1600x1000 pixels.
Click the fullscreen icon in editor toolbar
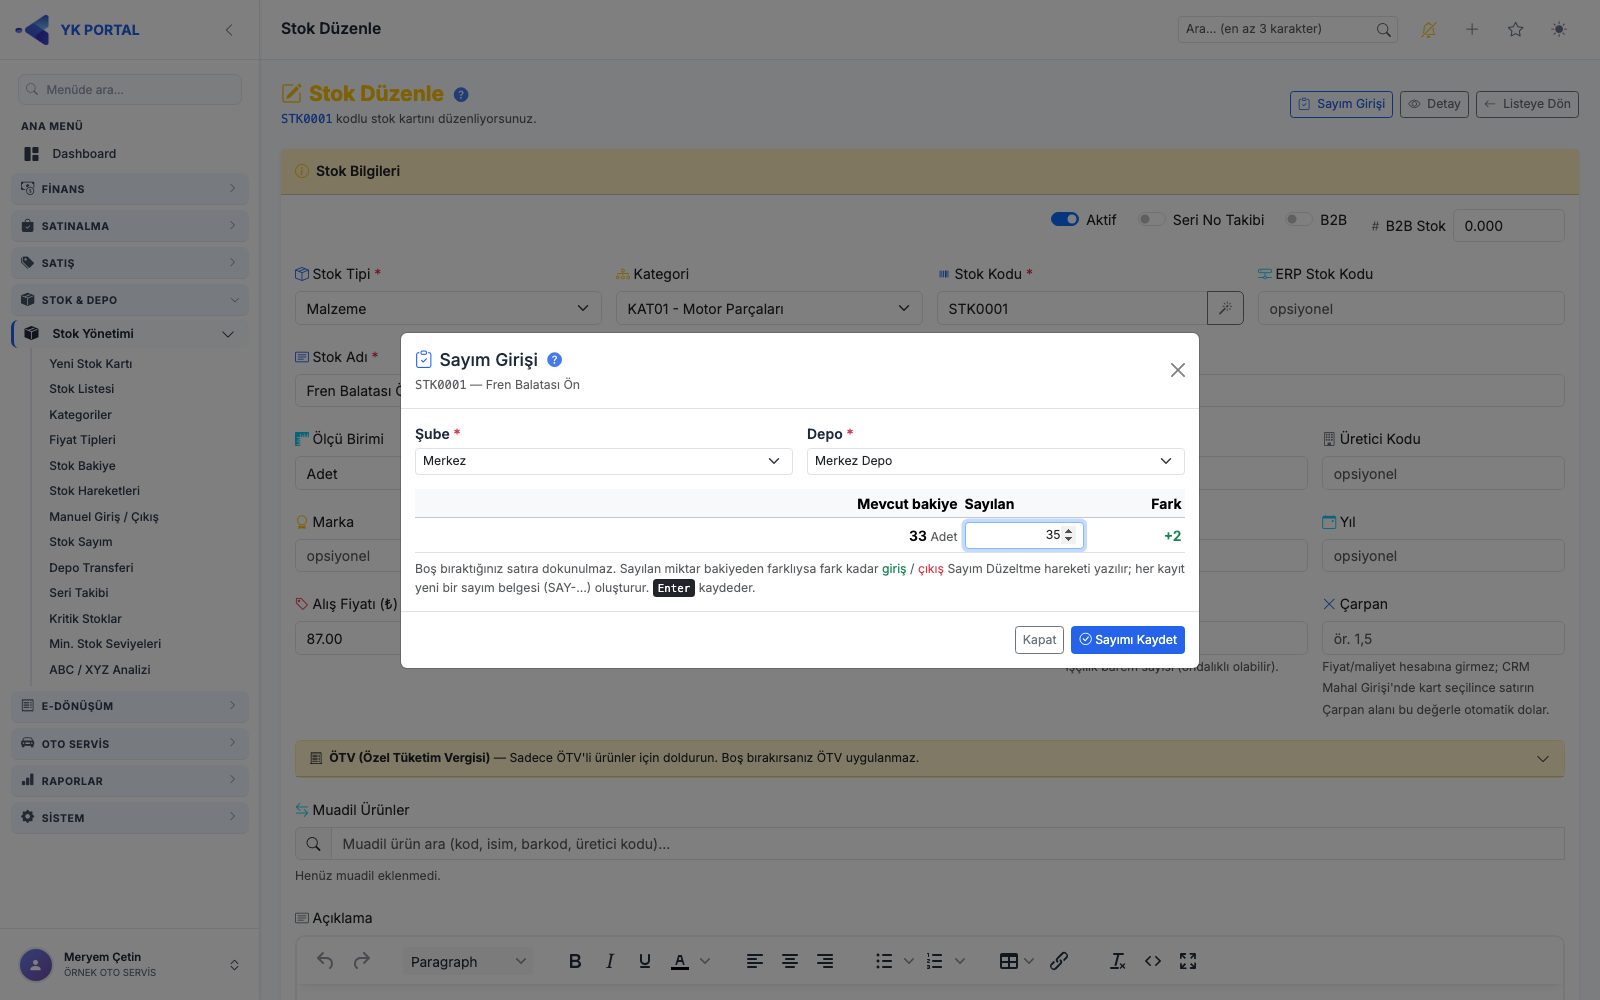(x=1188, y=961)
